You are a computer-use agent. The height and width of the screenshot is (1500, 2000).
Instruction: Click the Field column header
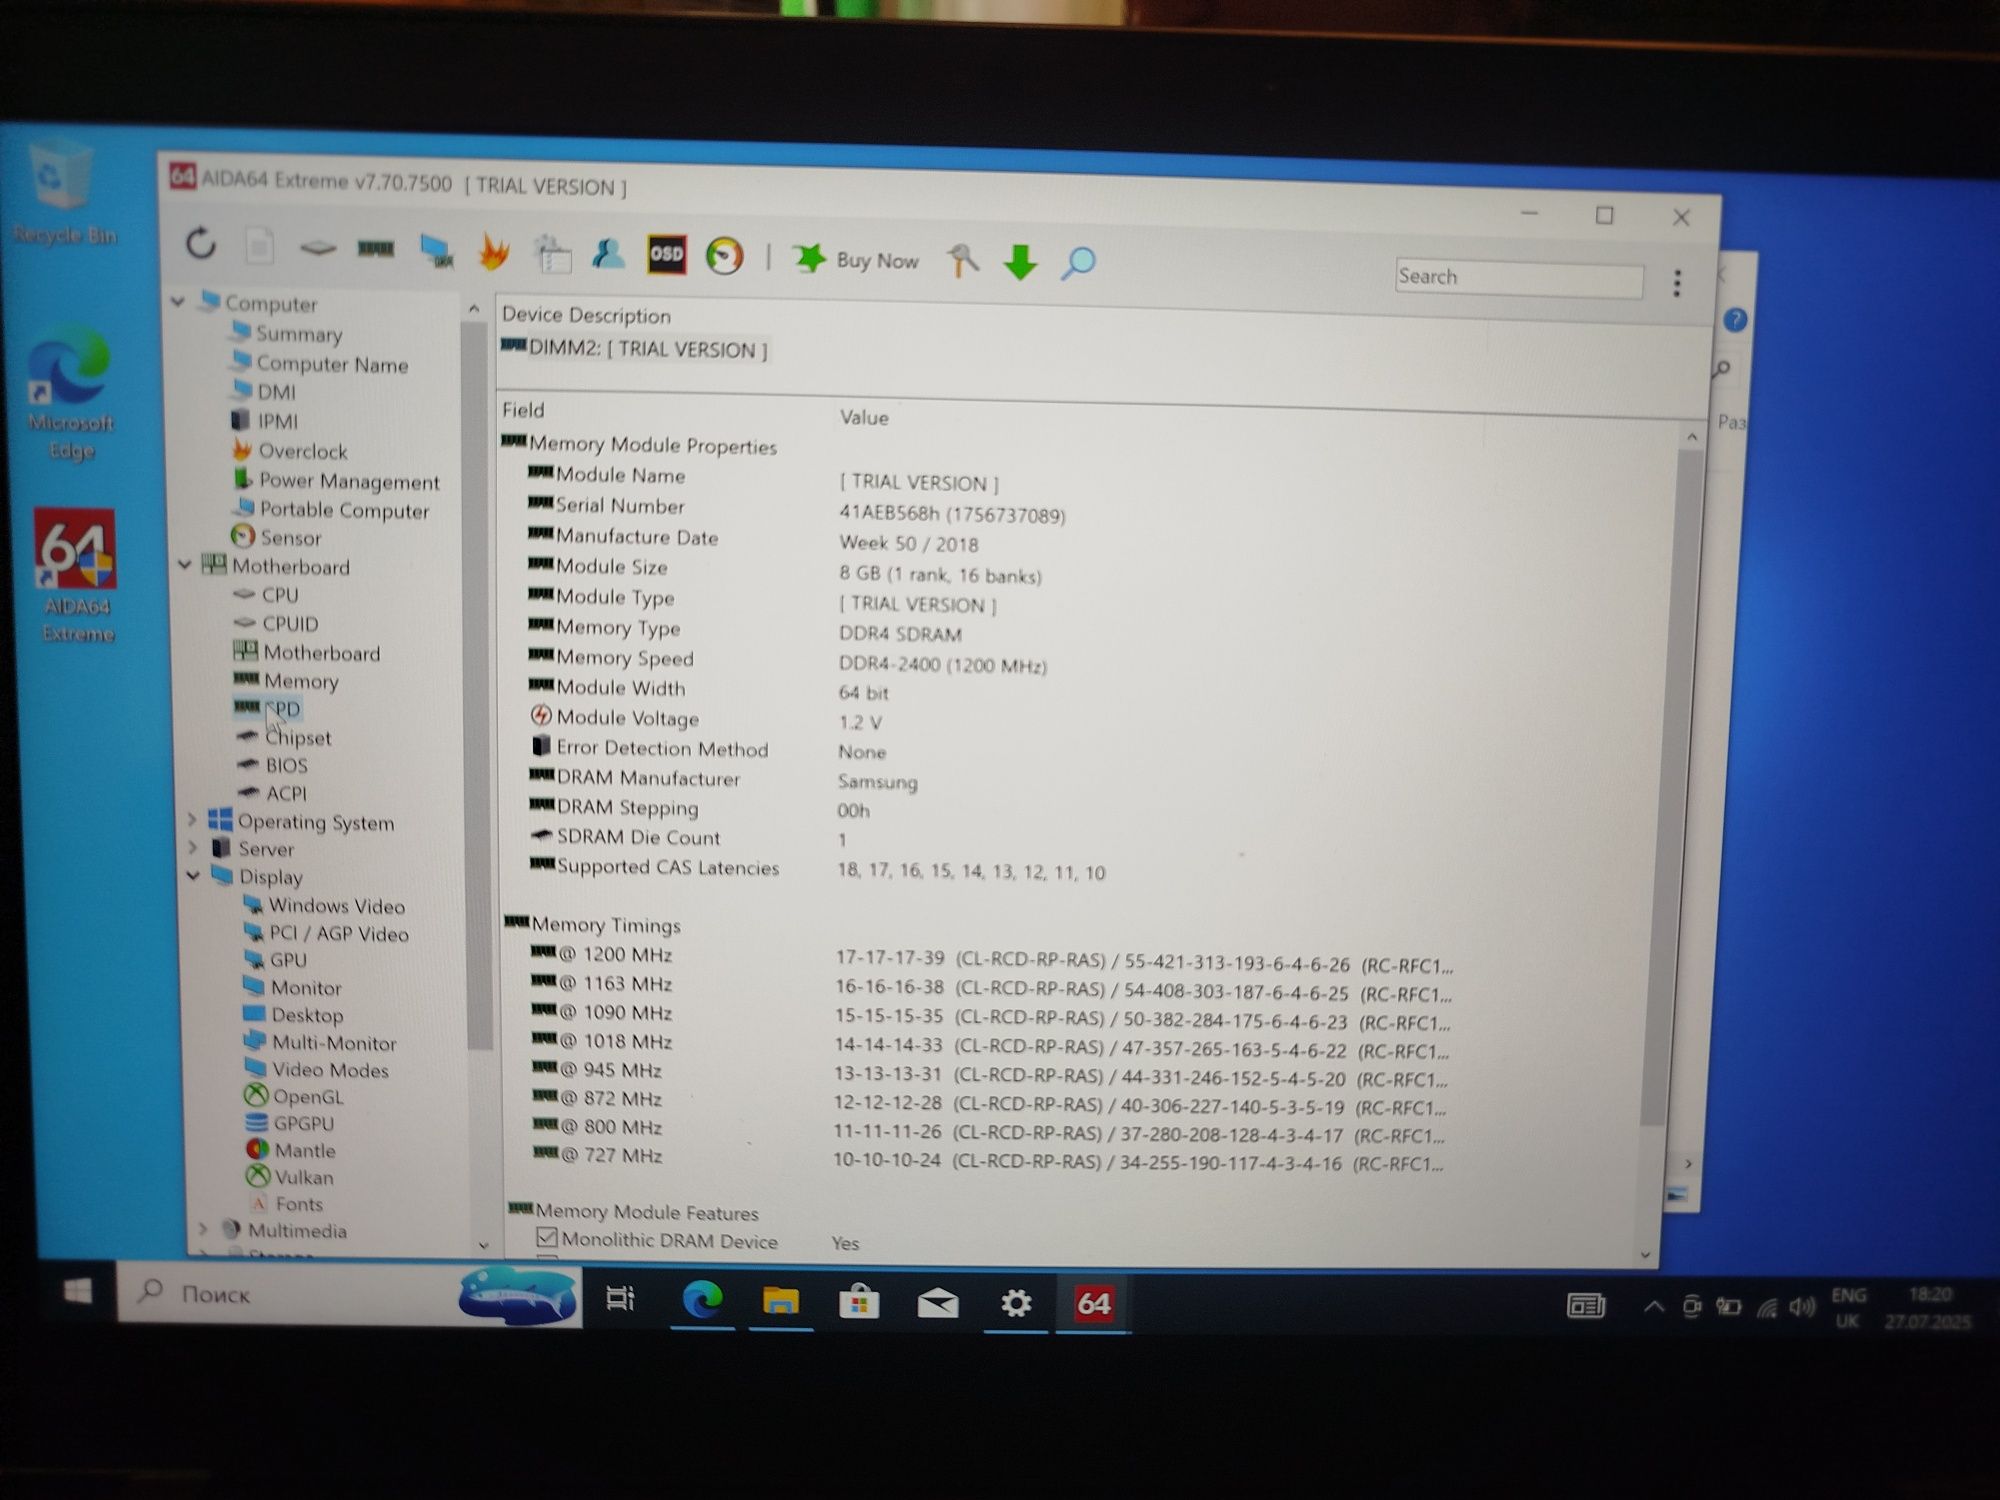(523, 410)
